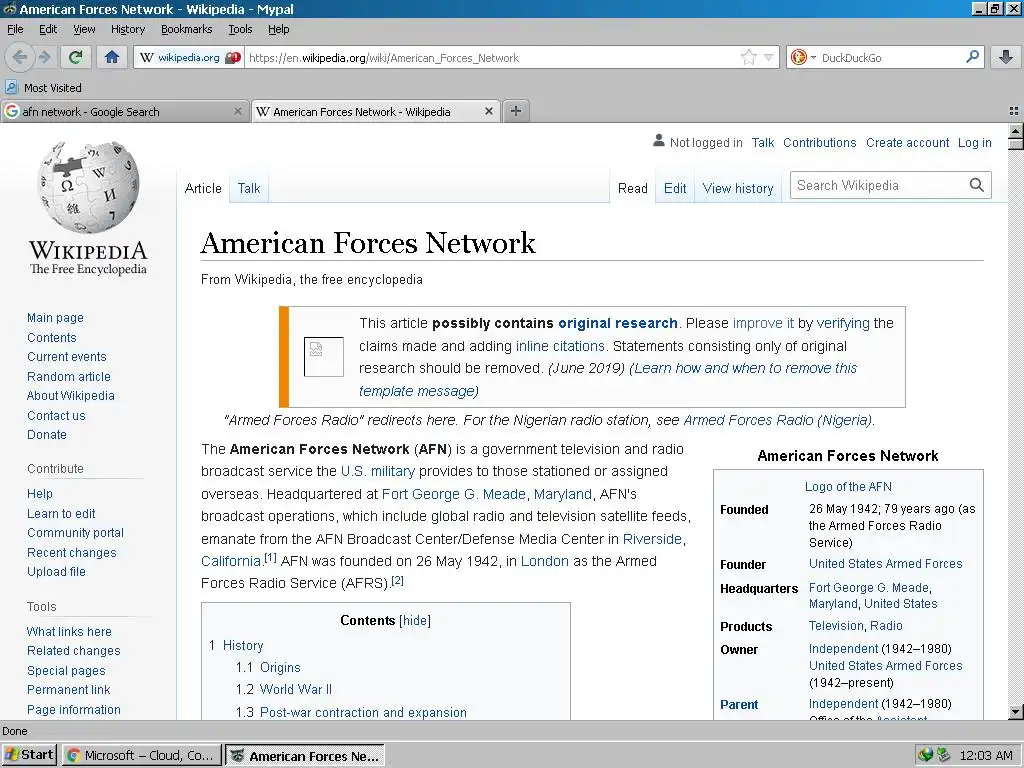Open Random article in sidebar

(69, 376)
